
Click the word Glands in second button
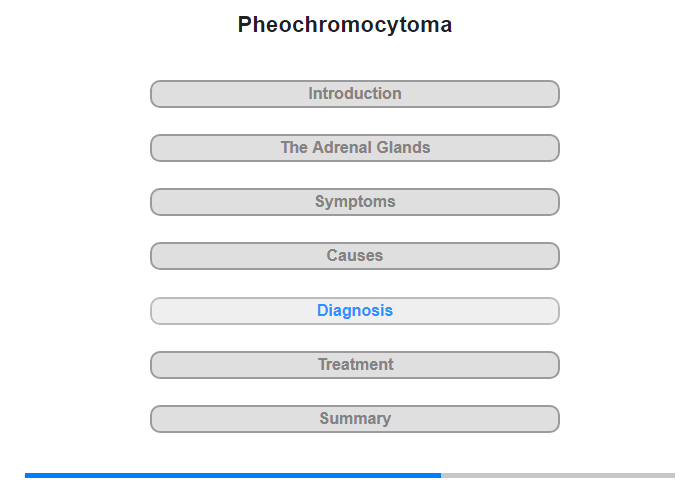point(403,147)
